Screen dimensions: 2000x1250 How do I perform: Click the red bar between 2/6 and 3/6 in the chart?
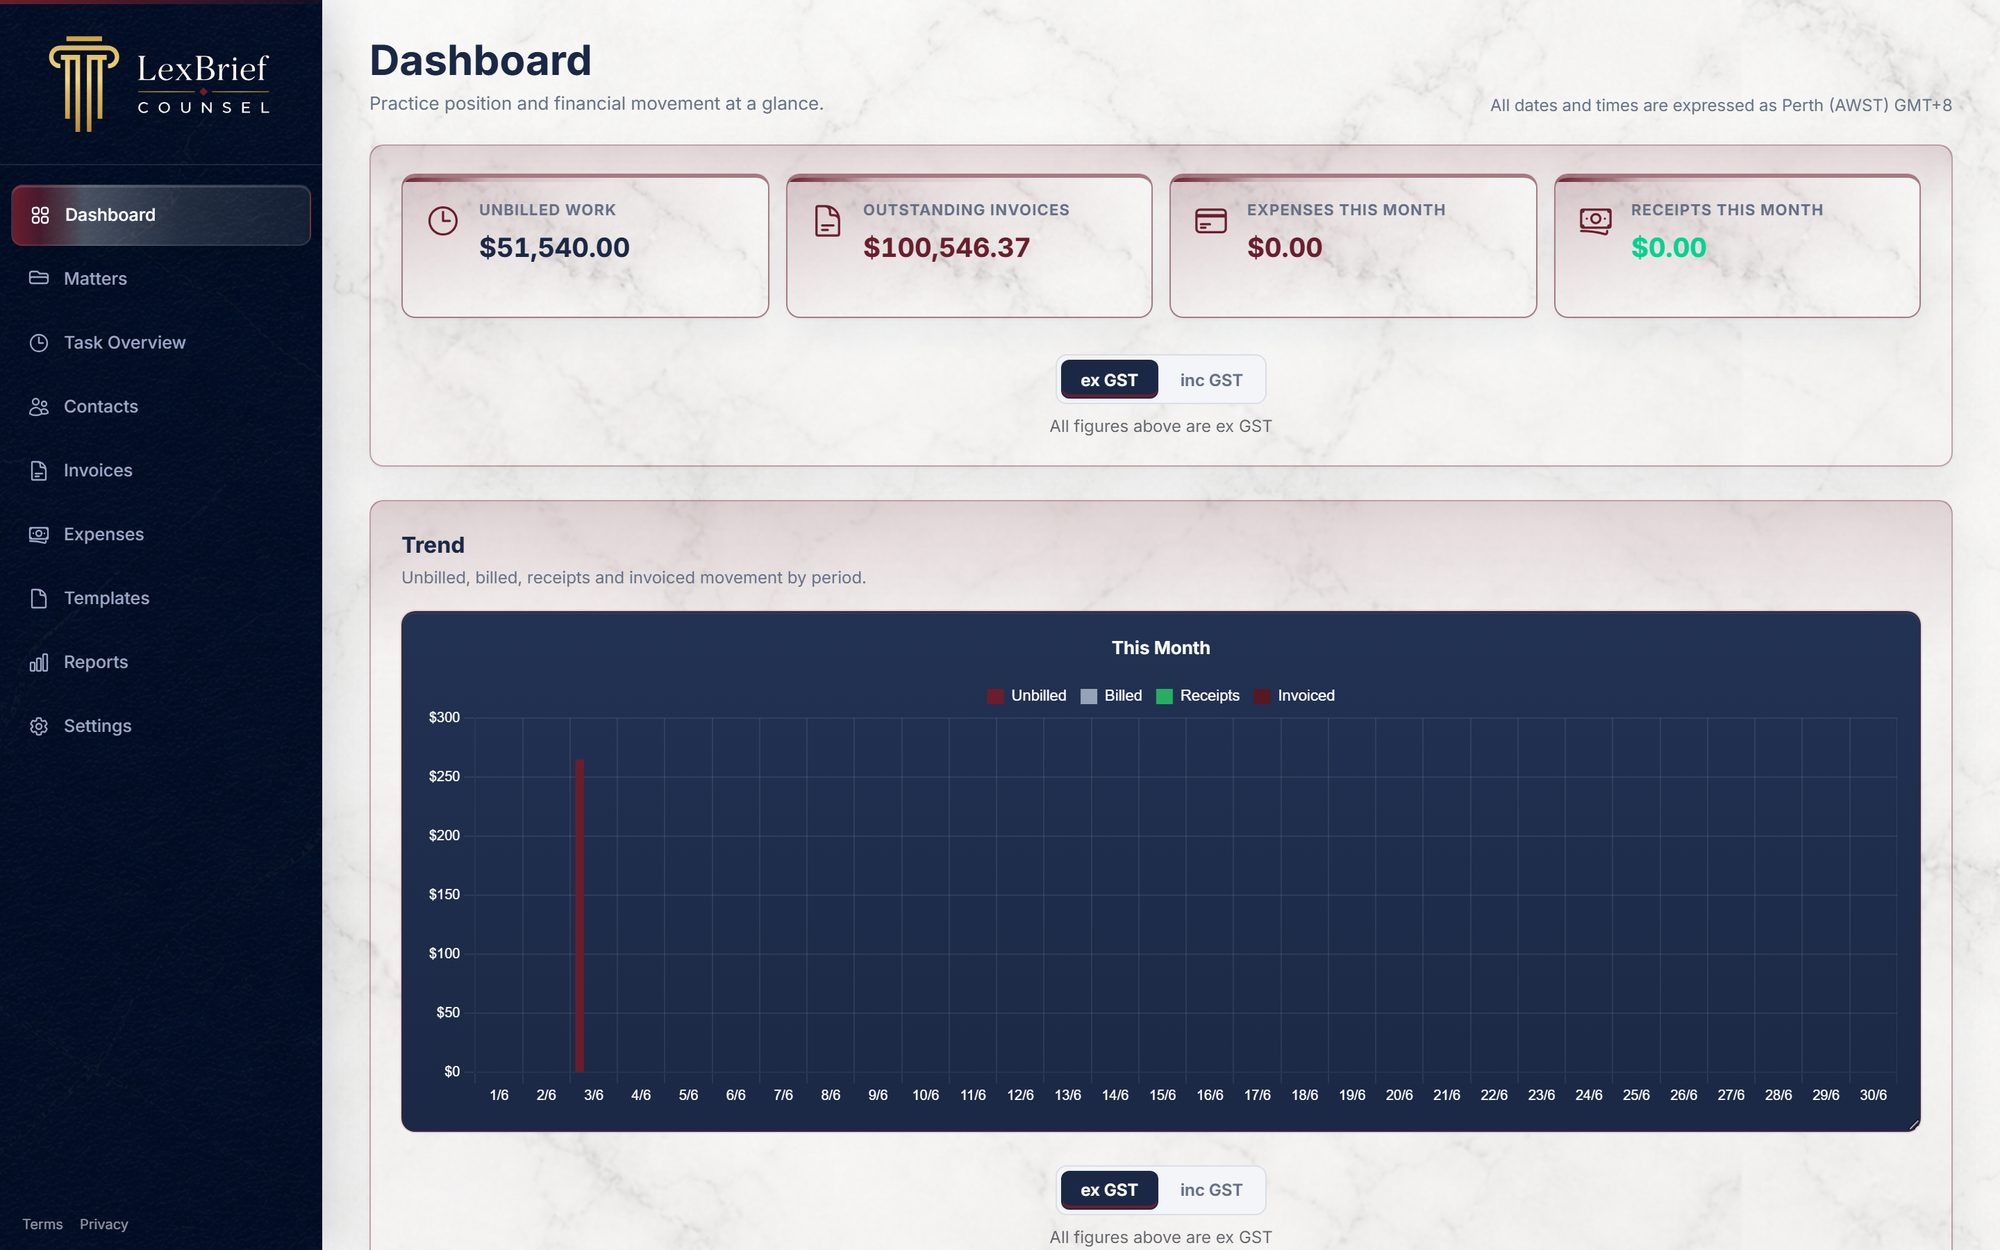point(579,915)
